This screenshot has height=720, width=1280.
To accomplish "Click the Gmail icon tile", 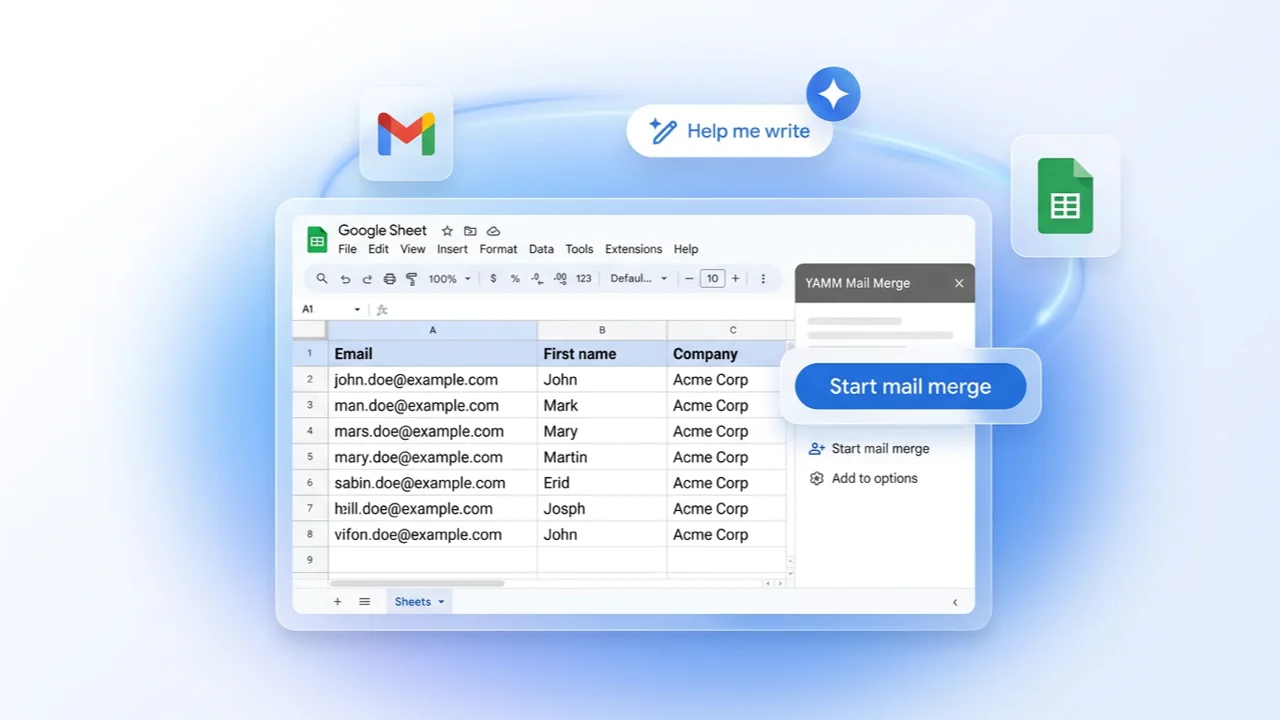I will pyautogui.click(x=406, y=134).
